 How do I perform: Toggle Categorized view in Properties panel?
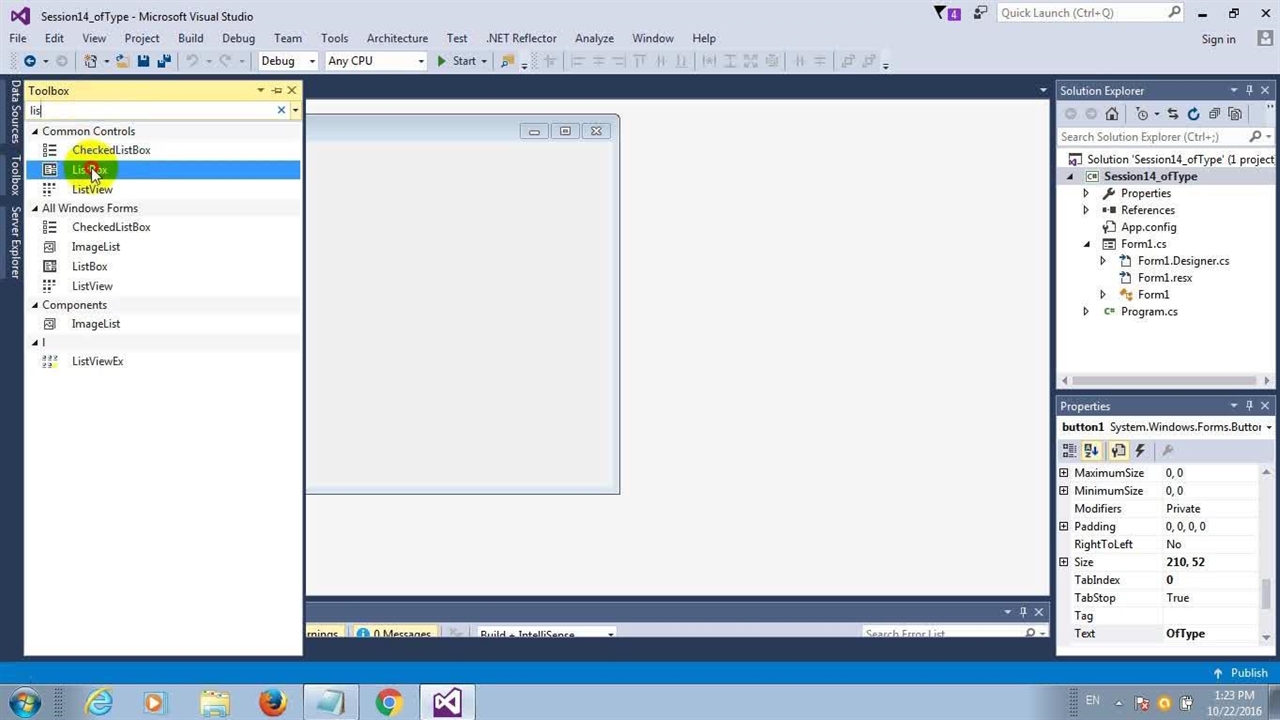click(x=1069, y=451)
